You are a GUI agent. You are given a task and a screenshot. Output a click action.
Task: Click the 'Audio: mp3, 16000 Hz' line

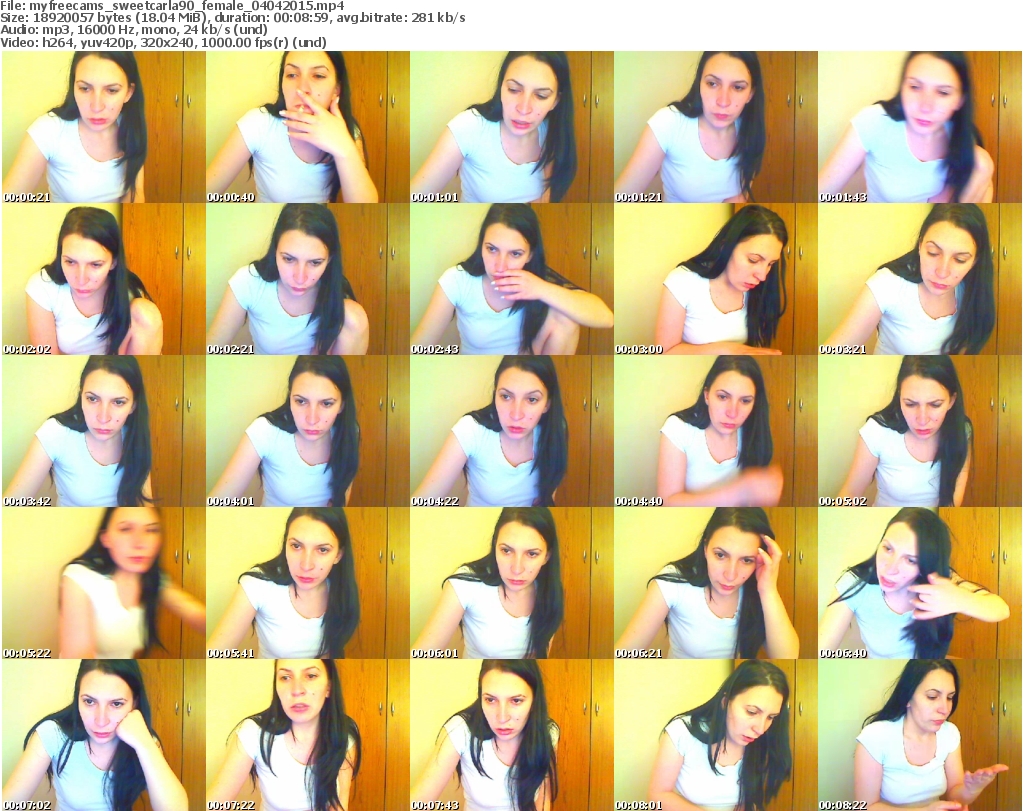pyautogui.click(x=134, y=30)
